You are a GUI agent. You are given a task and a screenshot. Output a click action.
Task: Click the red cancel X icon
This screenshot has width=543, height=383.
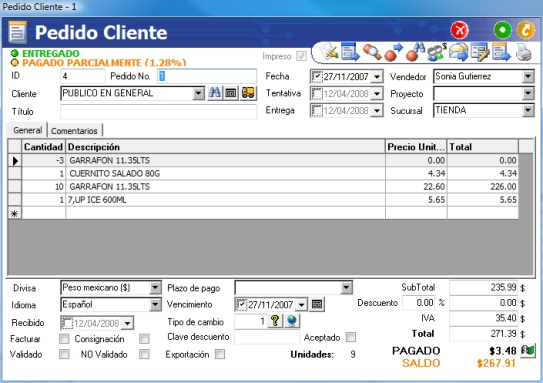(x=459, y=30)
